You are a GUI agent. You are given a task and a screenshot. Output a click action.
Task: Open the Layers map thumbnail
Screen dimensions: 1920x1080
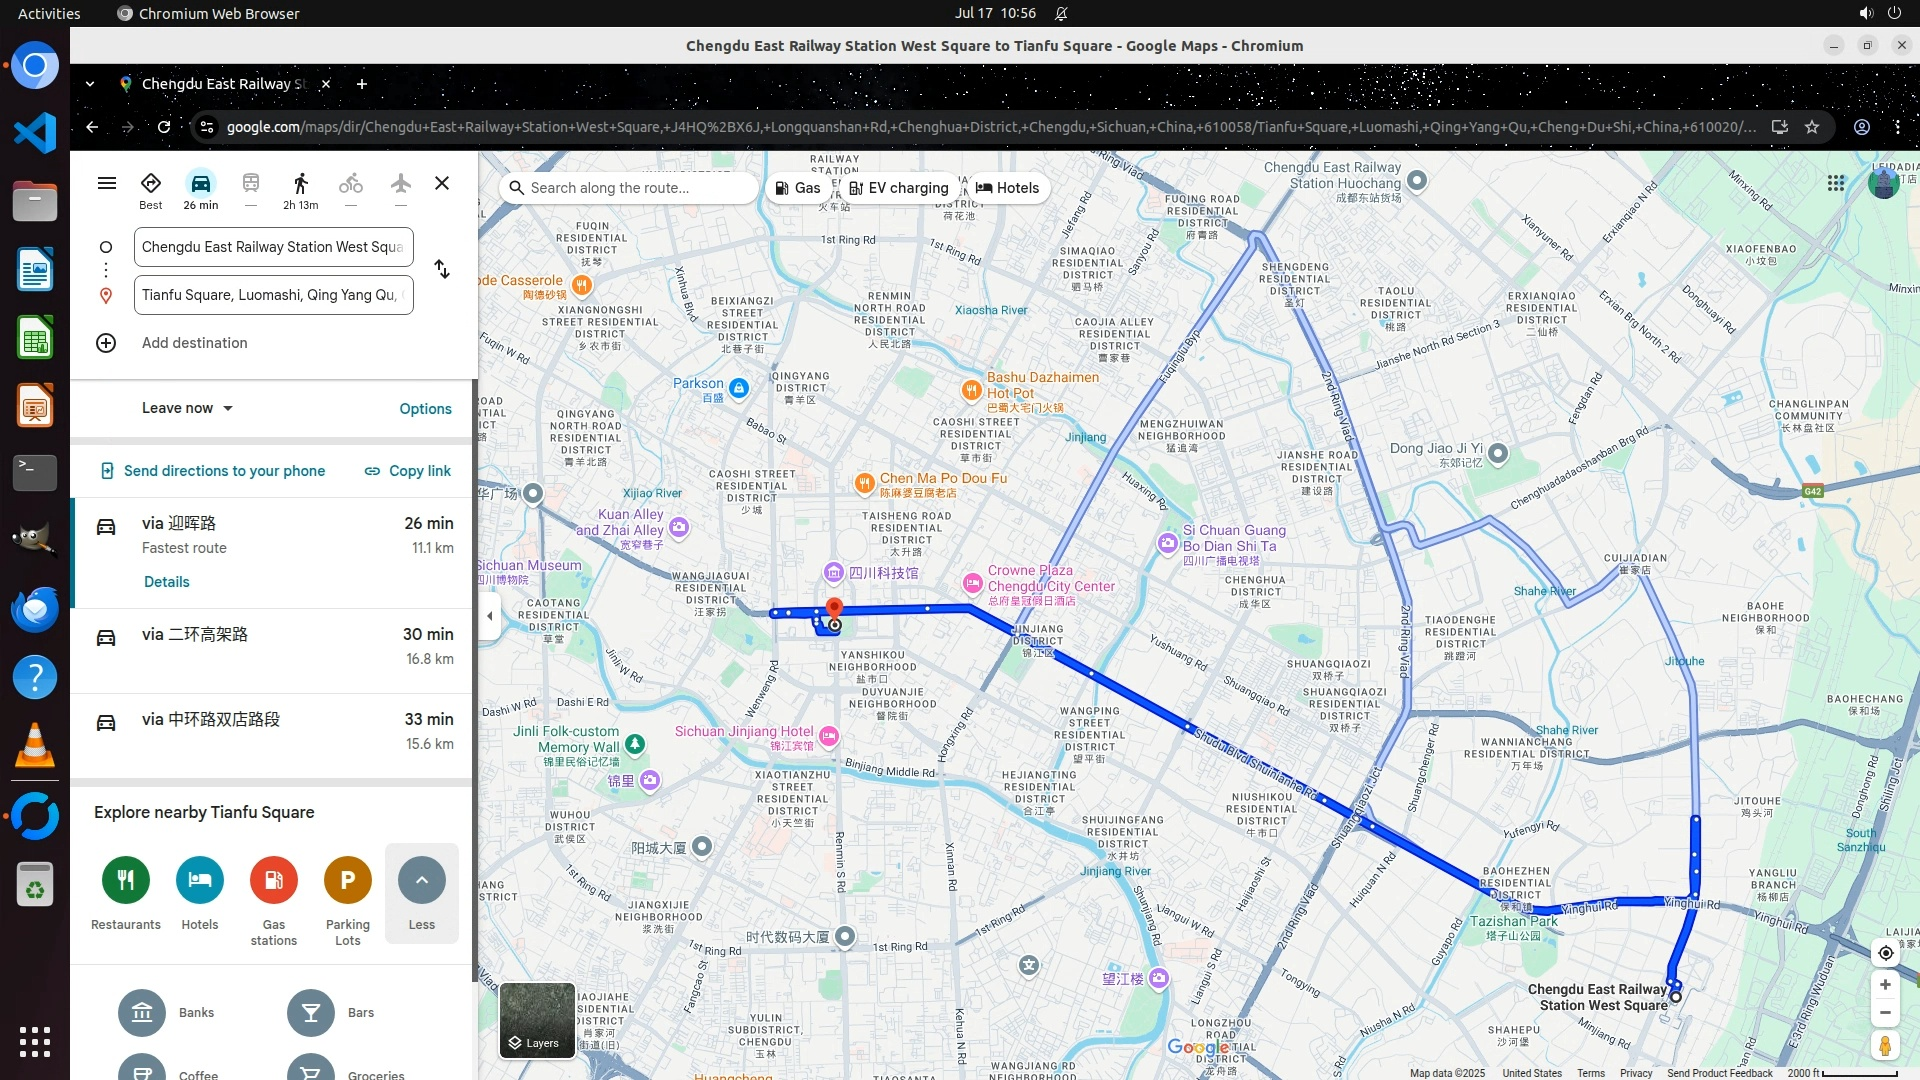(537, 1020)
